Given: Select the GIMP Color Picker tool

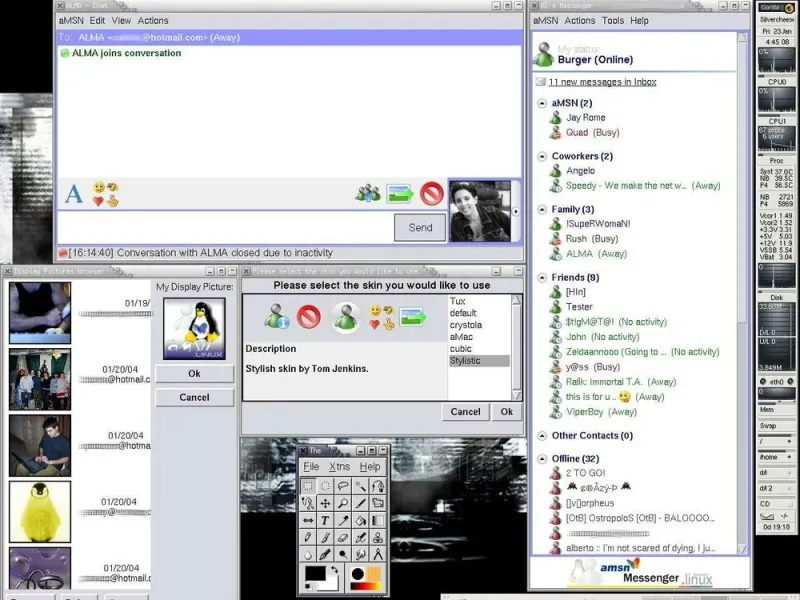Looking at the screenshot, I should [x=343, y=520].
